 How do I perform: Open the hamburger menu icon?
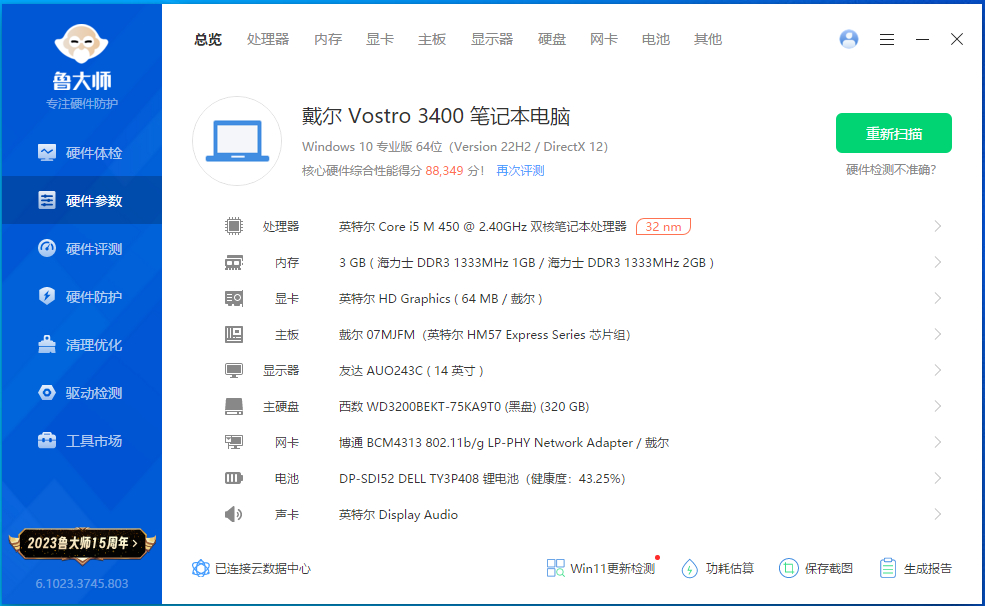(x=887, y=40)
